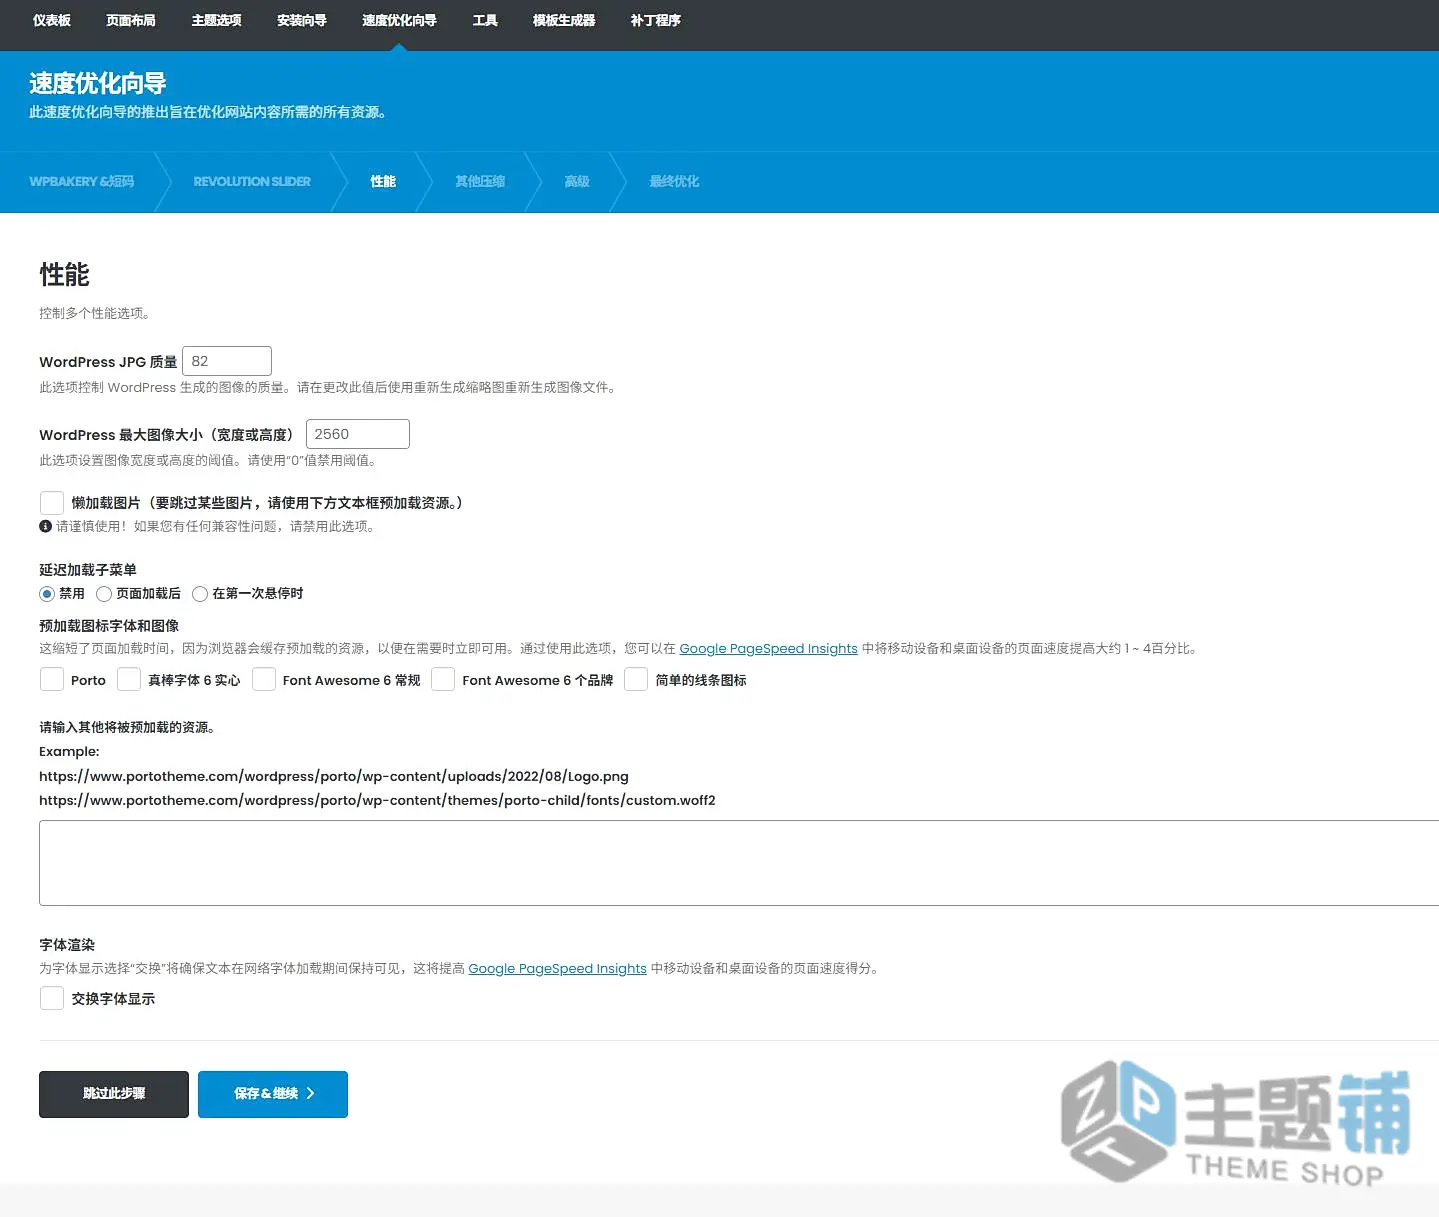Check the Porto preload checkbox
Image resolution: width=1439 pixels, height=1217 pixels.
[52, 679]
